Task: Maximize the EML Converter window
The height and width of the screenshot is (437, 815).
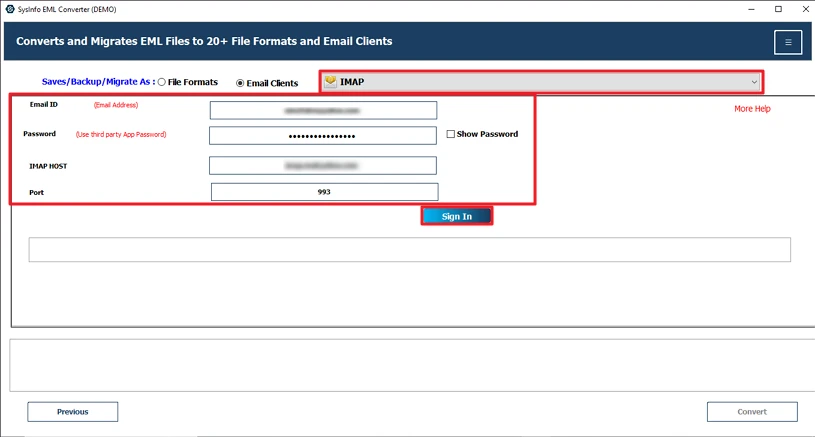Action: click(x=778, y=9)
